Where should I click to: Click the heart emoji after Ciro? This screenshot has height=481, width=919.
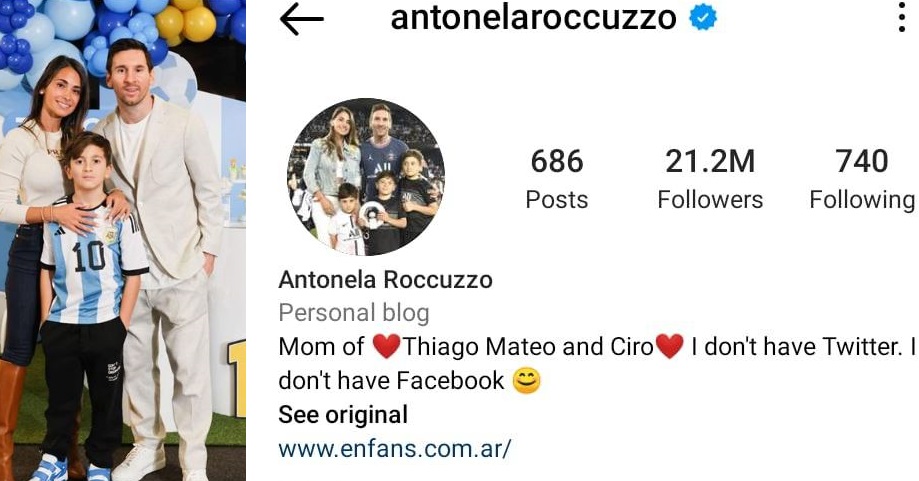tap(669, 346)
